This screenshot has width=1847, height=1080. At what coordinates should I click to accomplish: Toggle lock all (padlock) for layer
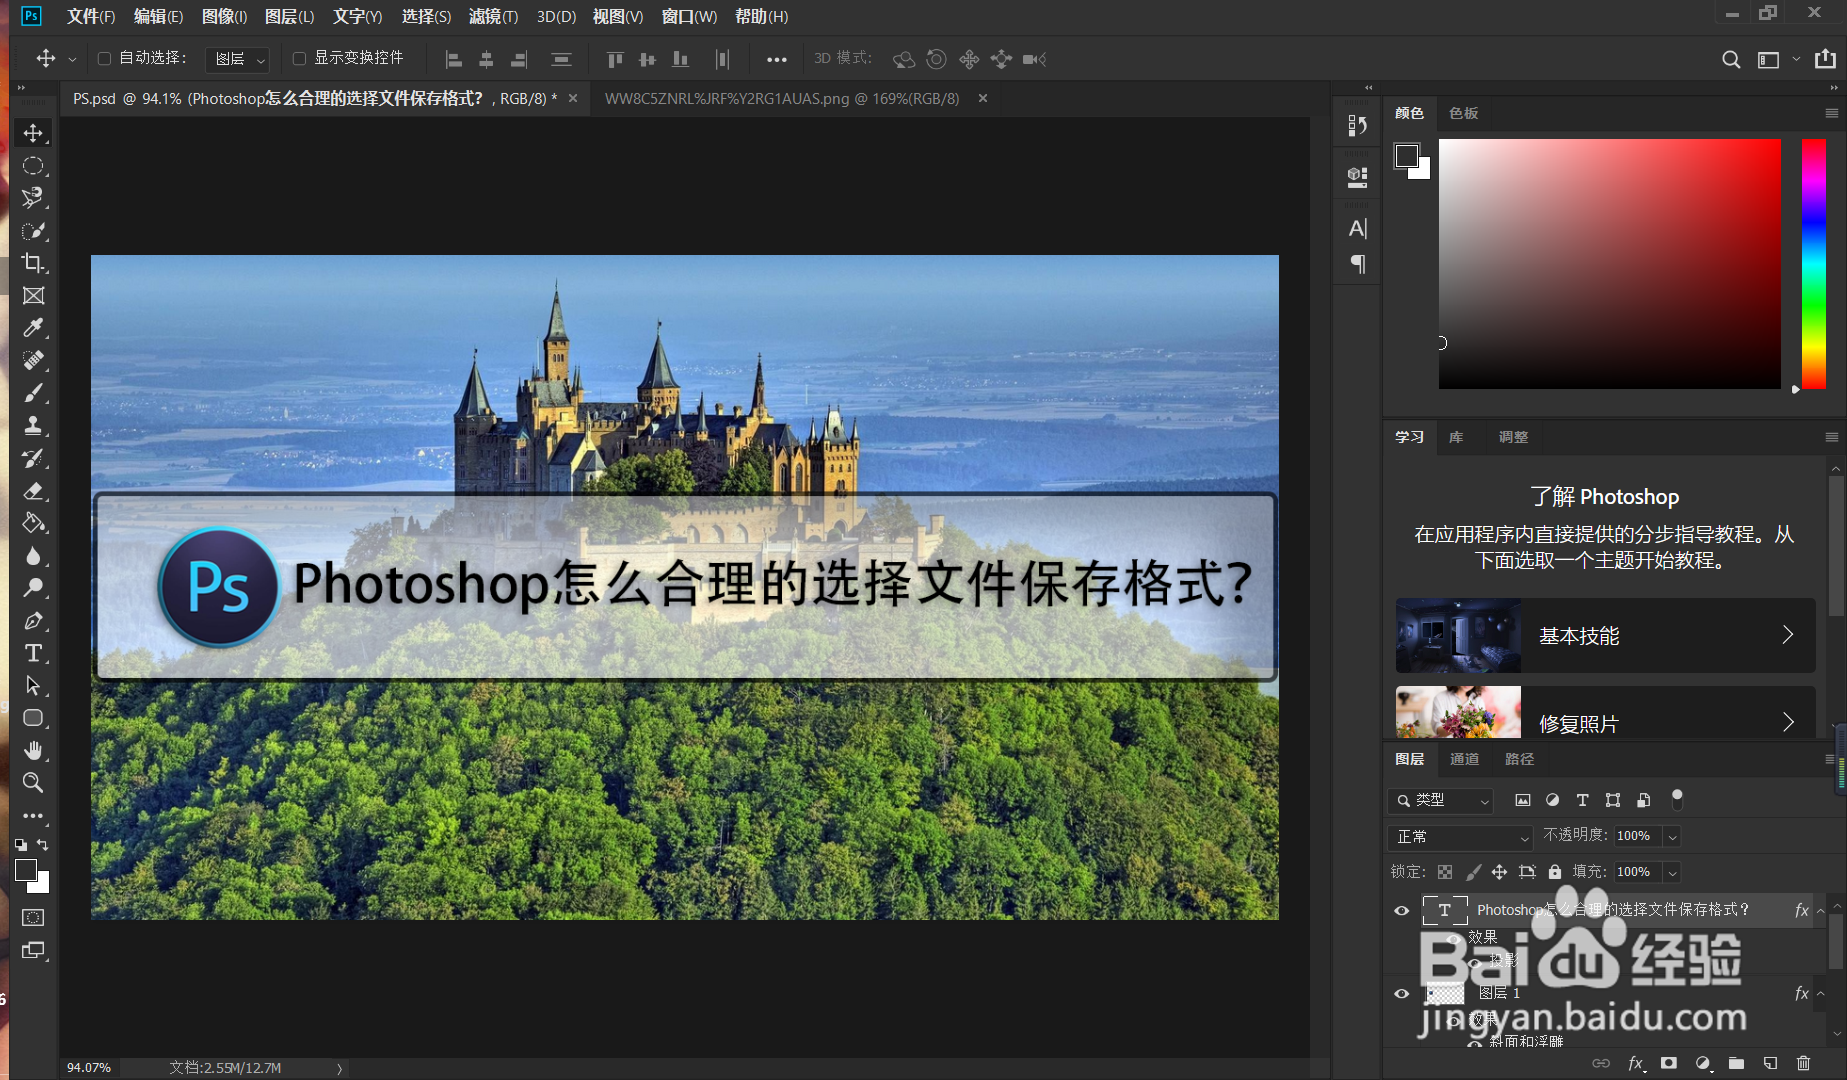pyautogui.click(x=1555, y=872)
